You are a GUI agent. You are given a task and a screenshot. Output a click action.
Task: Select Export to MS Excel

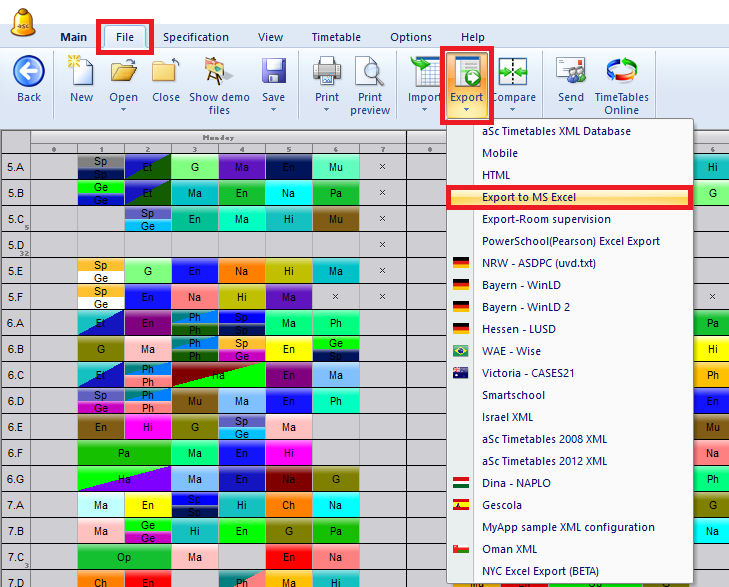(529, 198)
